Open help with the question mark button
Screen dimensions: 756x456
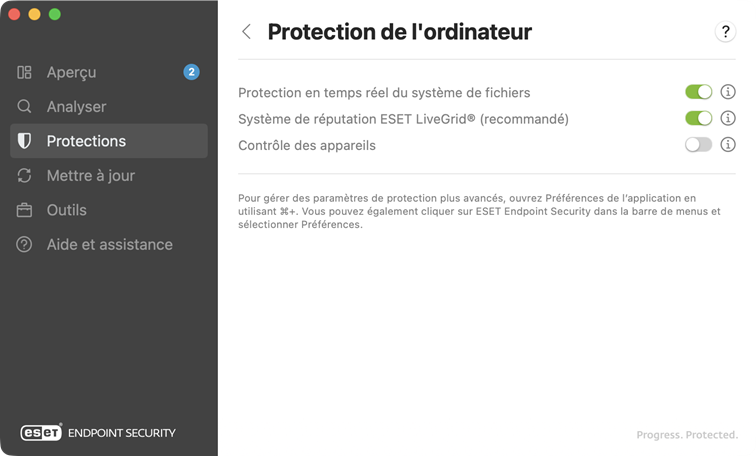pos(725,32)
